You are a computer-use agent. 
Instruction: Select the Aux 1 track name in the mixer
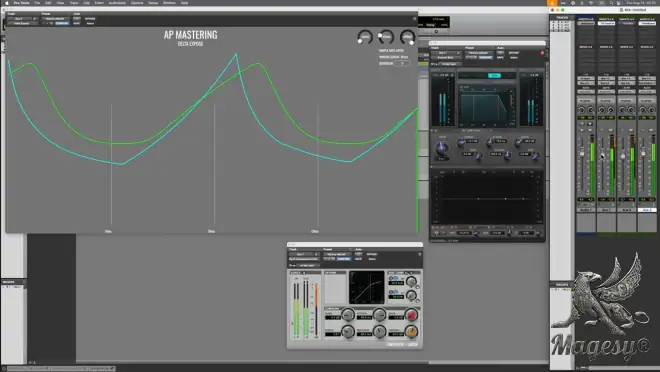click(606, 209)
